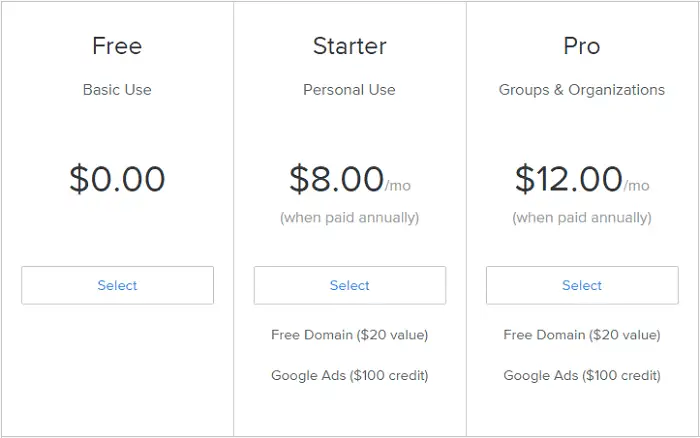
Task: Click Pro's (when paid annually) note
Action: [x=582, y=218]
